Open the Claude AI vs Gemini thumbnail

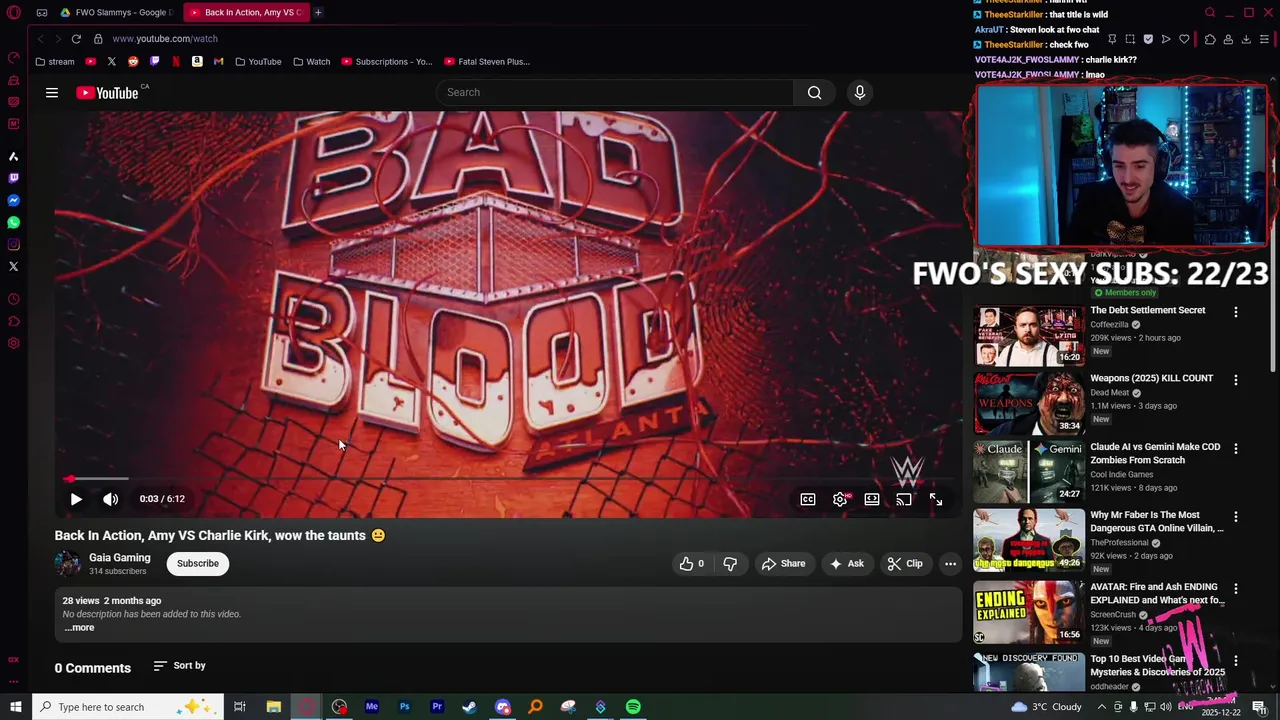coord(1029,472)
